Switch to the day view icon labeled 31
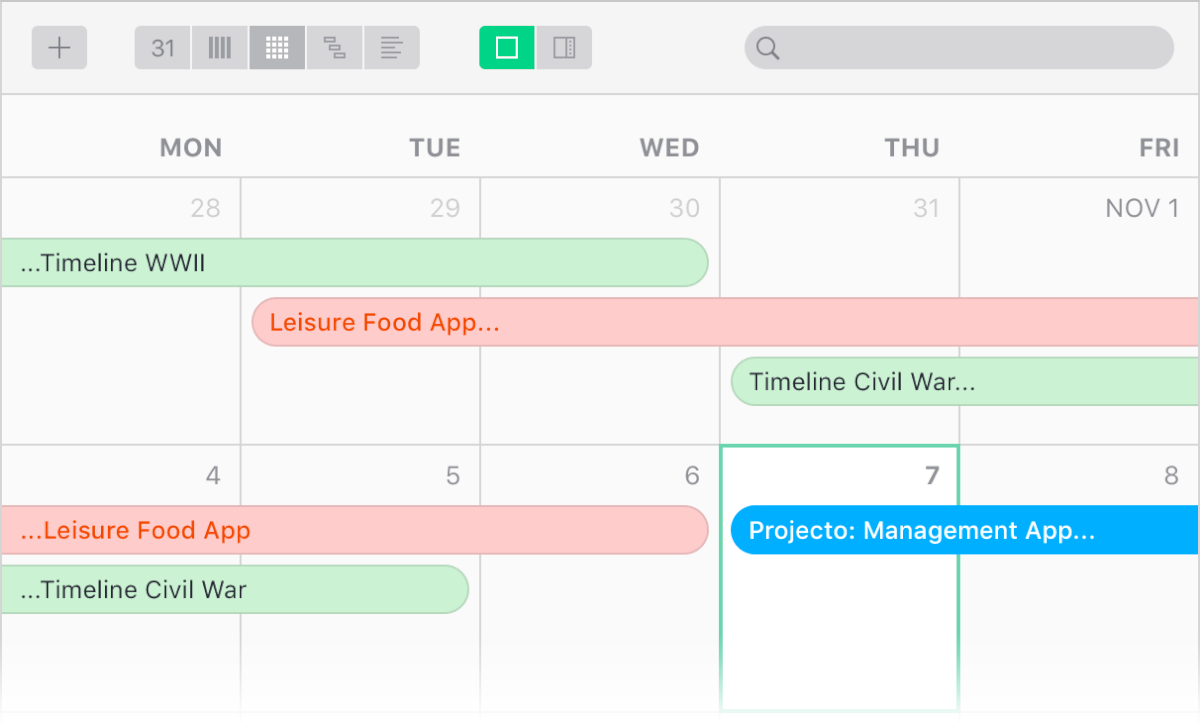Viewport: 1200px width, 723px height. 163,48
